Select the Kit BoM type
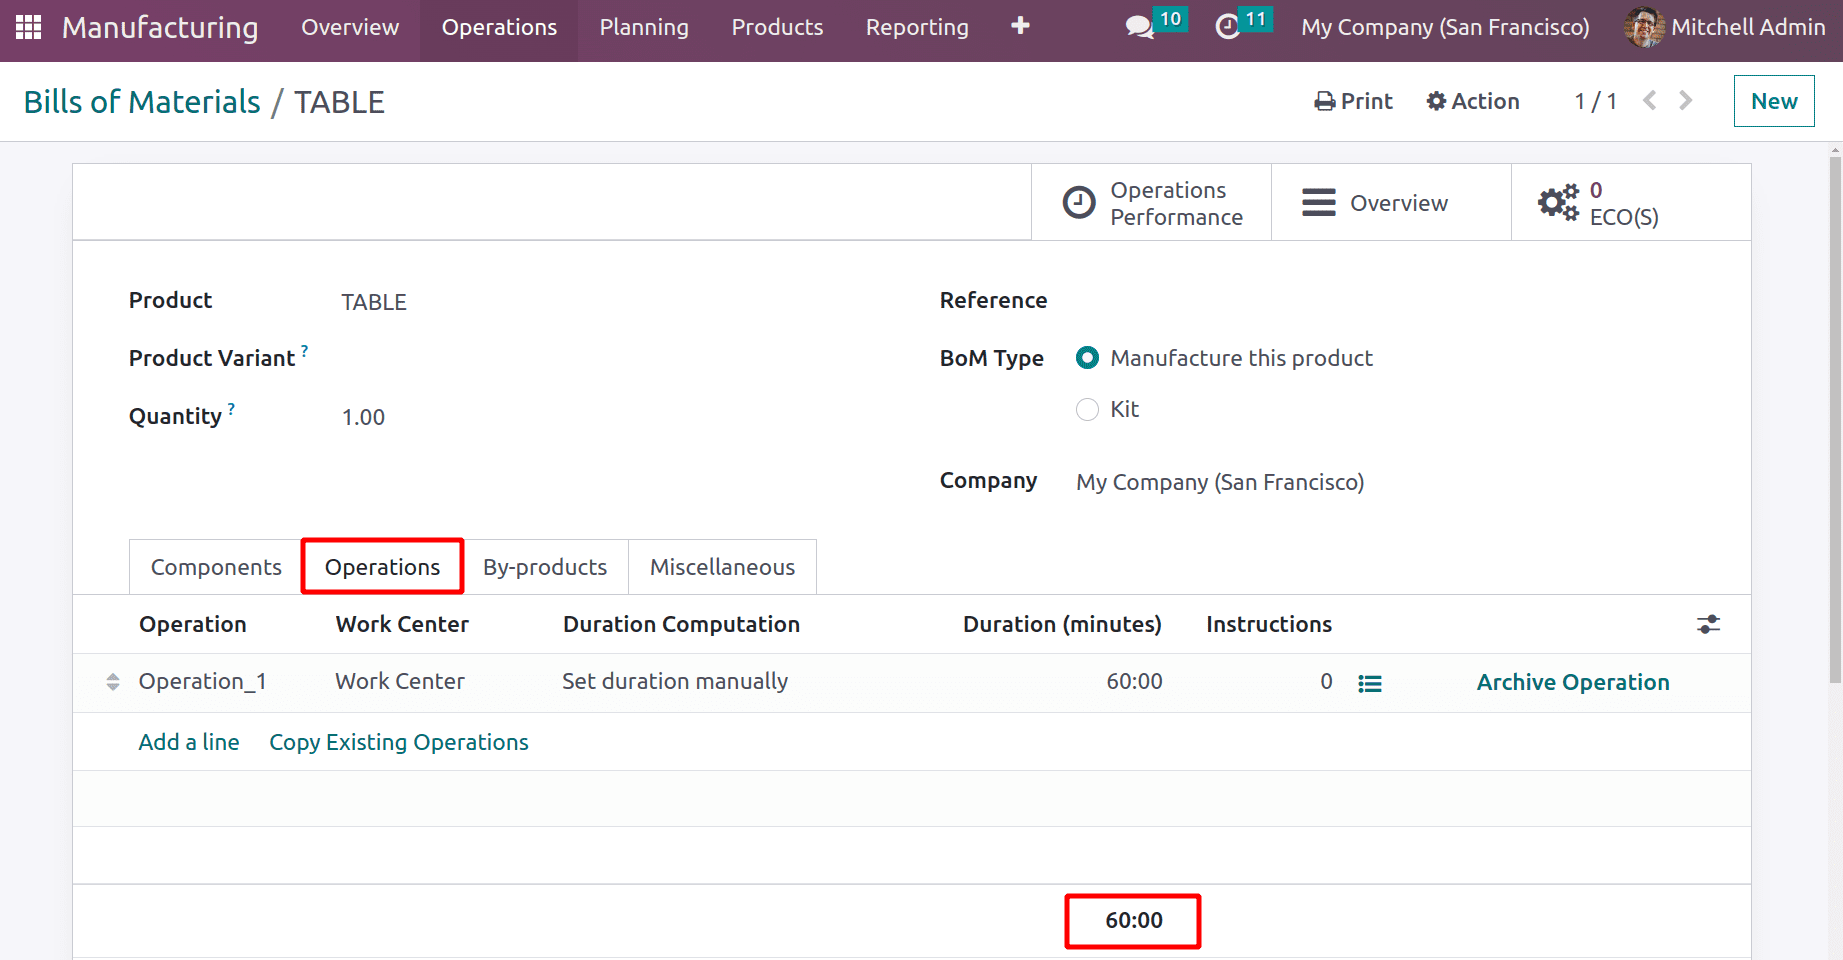This screenshot has height=960, width=1843. [1087, 410]
